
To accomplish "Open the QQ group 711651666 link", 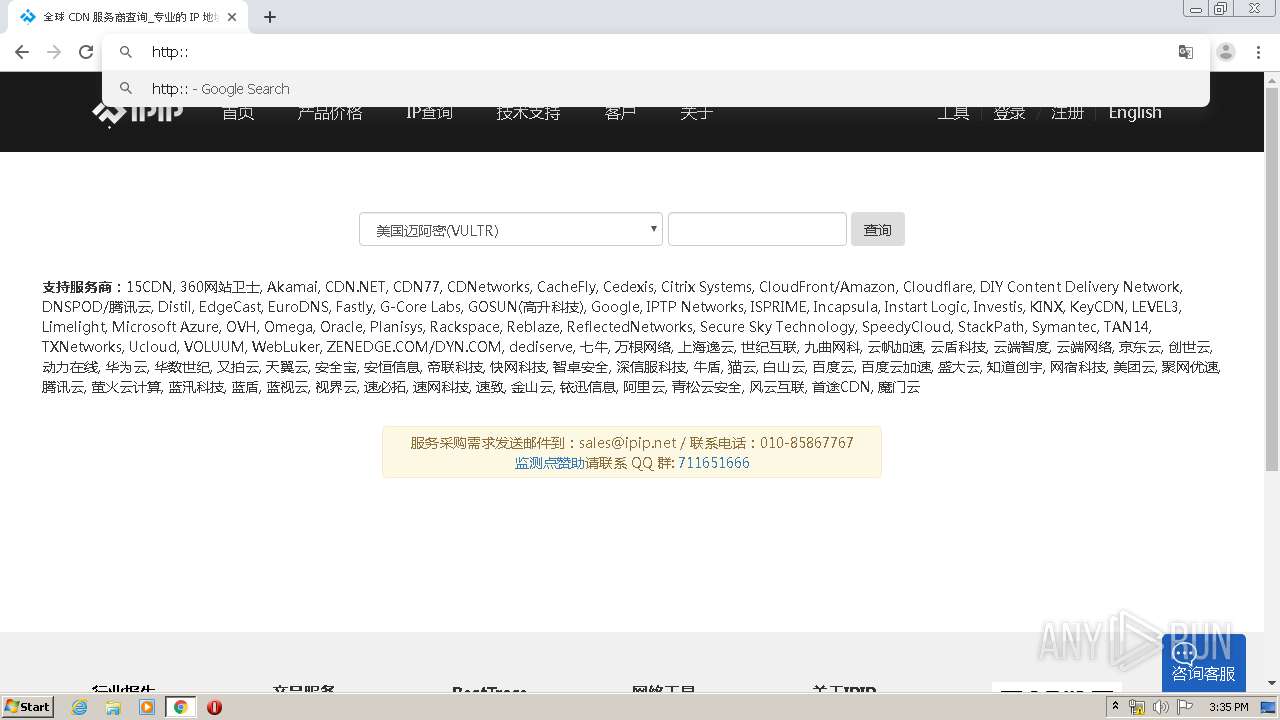I will 714,463.
